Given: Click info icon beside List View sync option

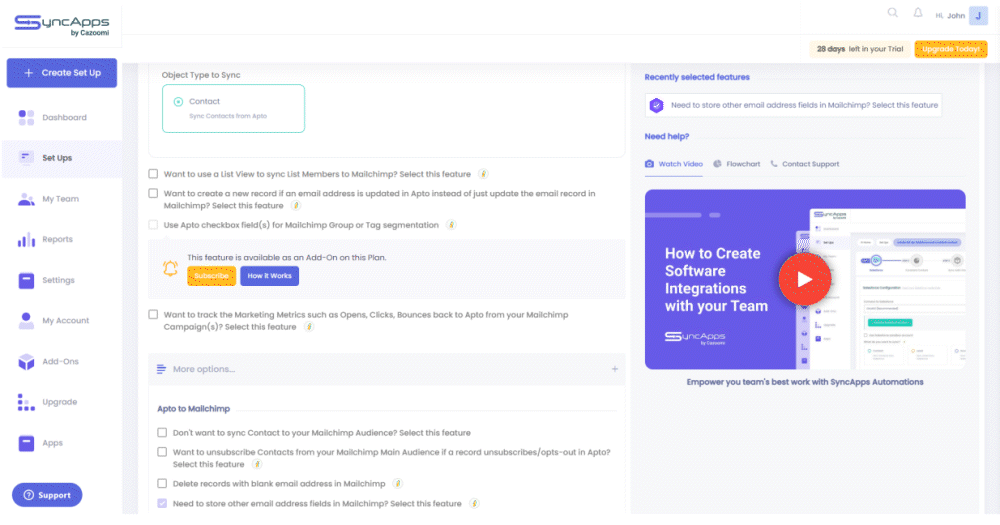Looking at the screenshot, I should (x=483, y=174).
